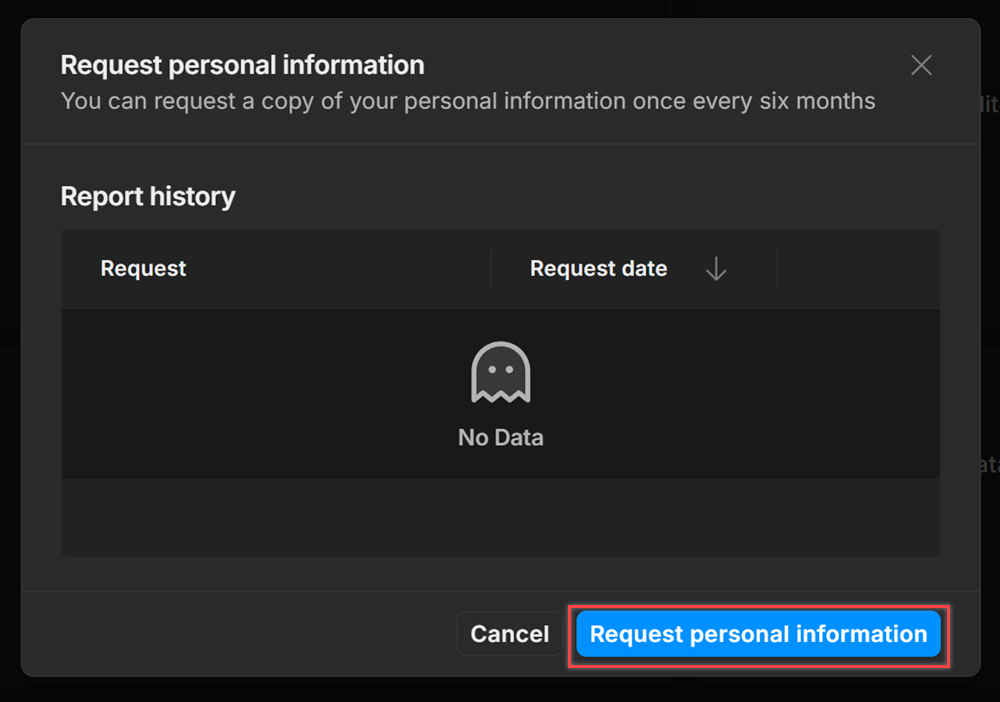Click the No Data ghost icon
This screenshot has width=1000, height=702.
coord(501,372)
